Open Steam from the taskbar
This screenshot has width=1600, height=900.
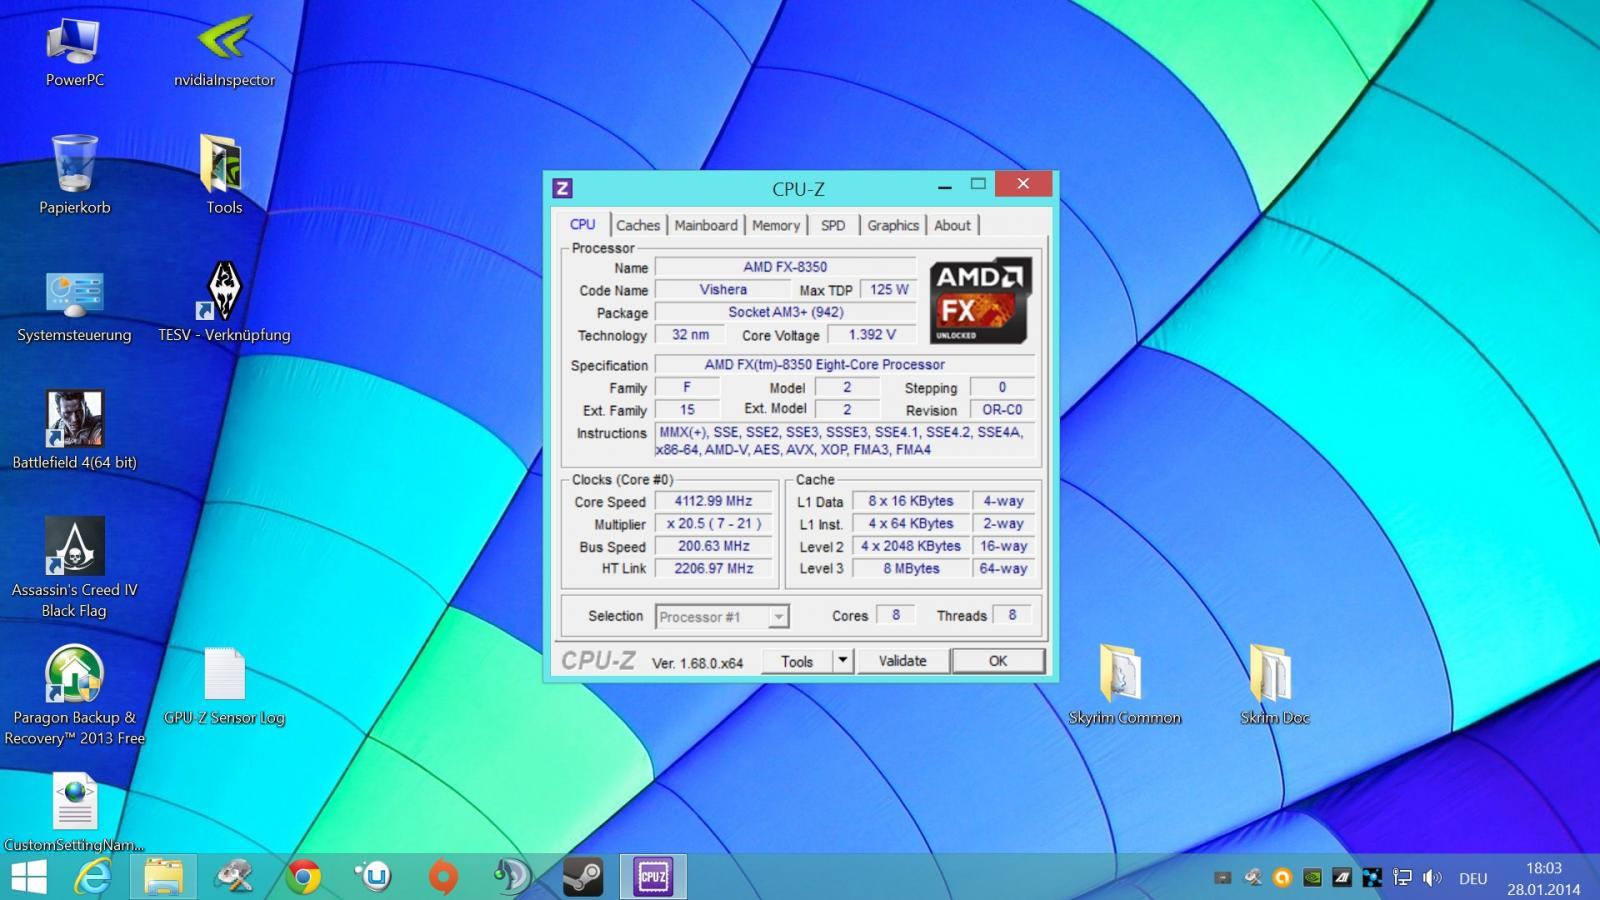583,877
